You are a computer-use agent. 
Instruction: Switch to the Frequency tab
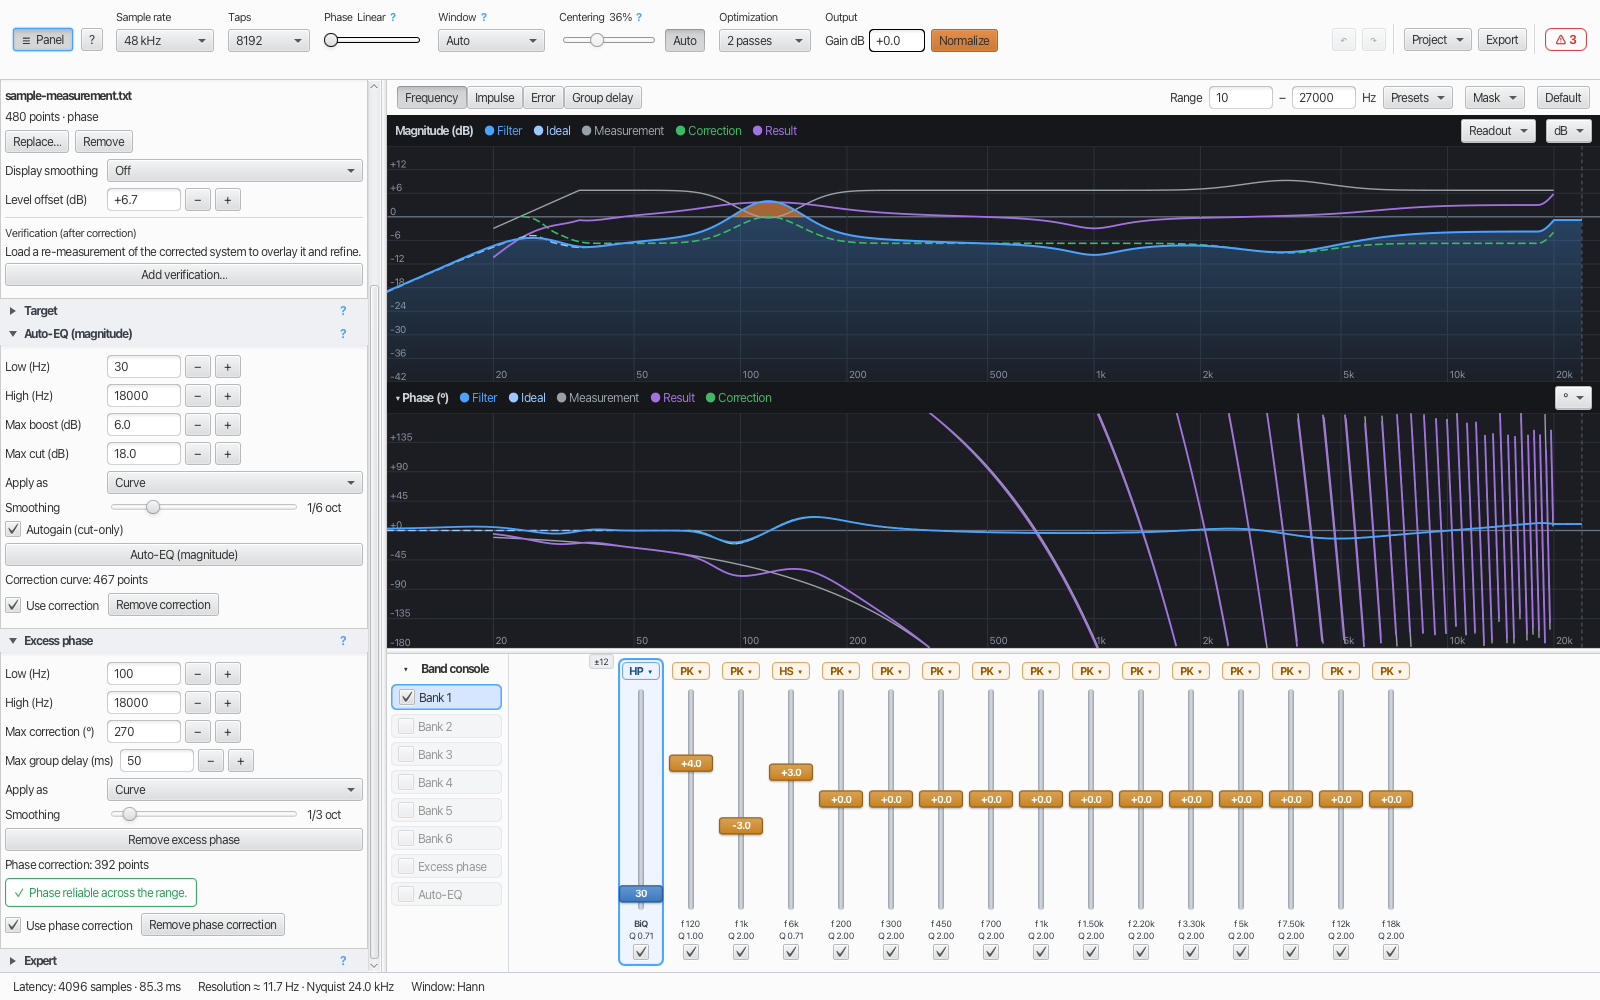[431, 98]
